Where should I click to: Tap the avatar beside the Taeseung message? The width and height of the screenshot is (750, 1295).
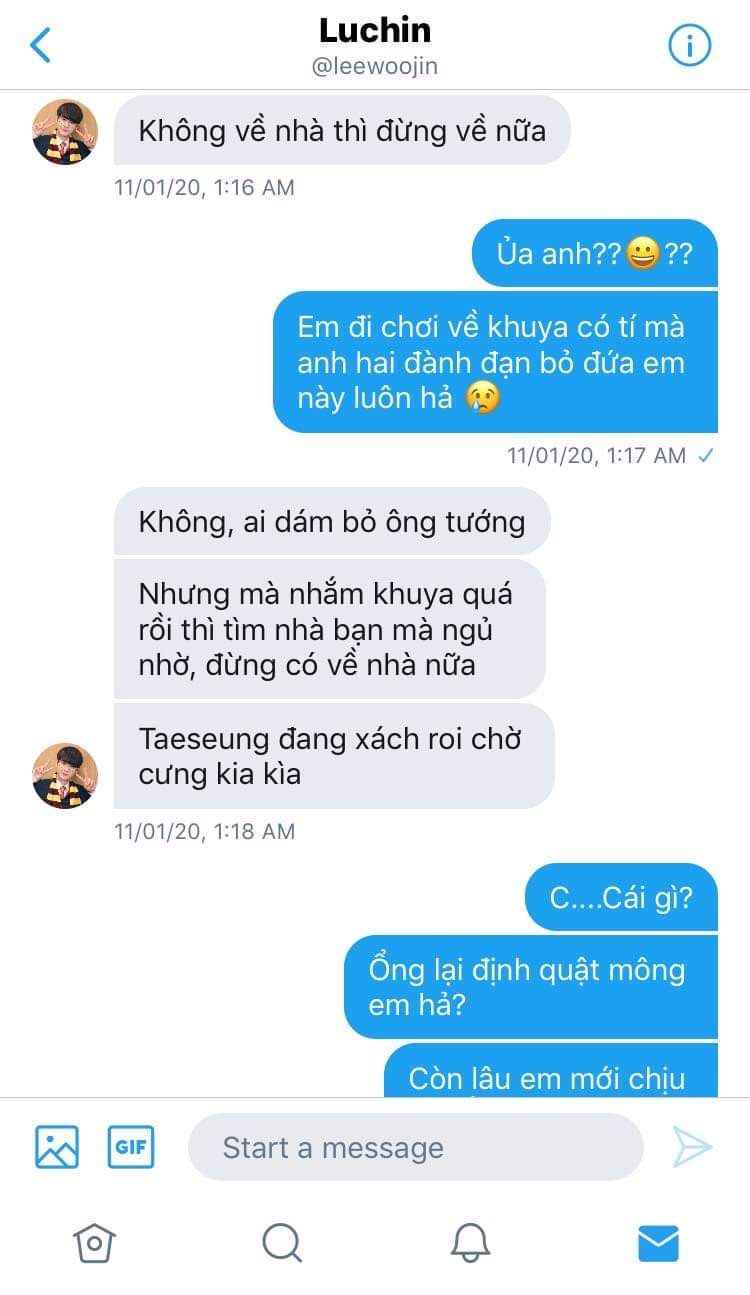click(x=65, y=775)
